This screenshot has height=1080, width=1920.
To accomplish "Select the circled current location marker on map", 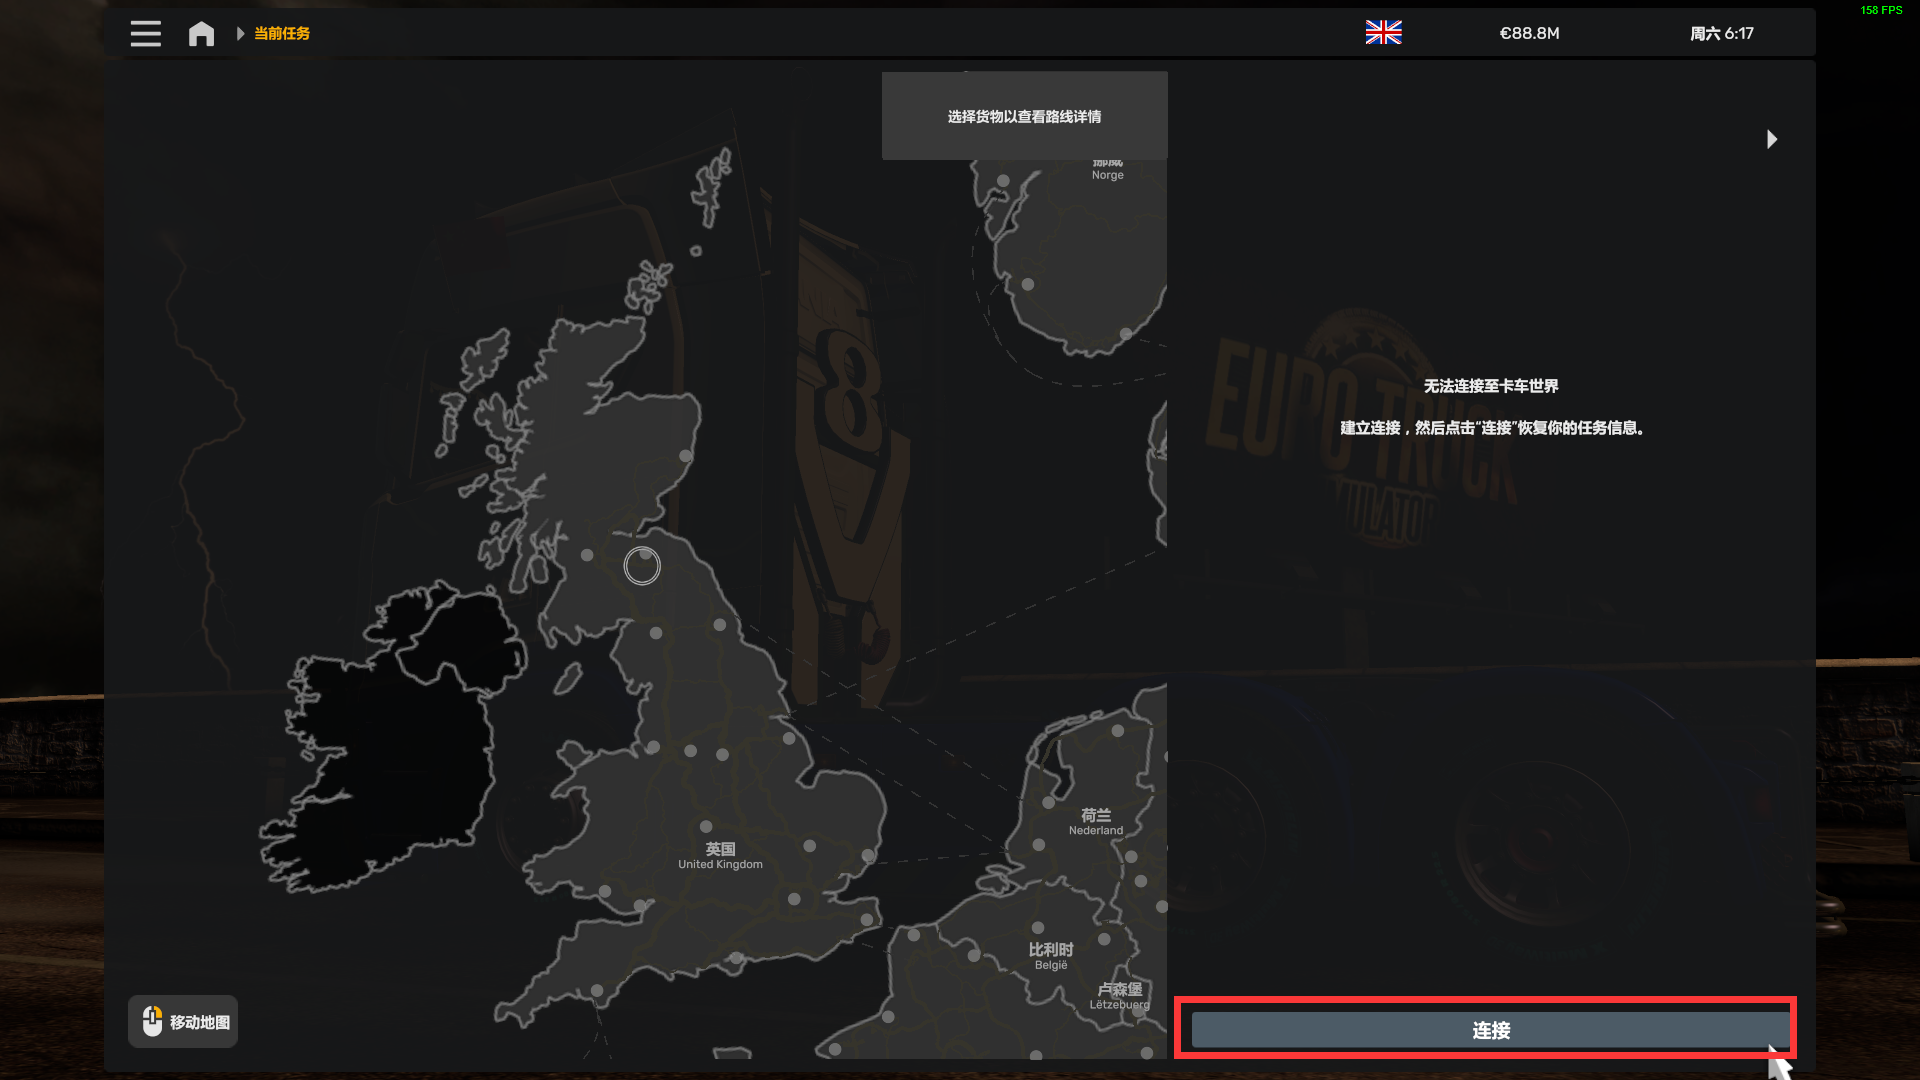I will click(x=642, y=565).
